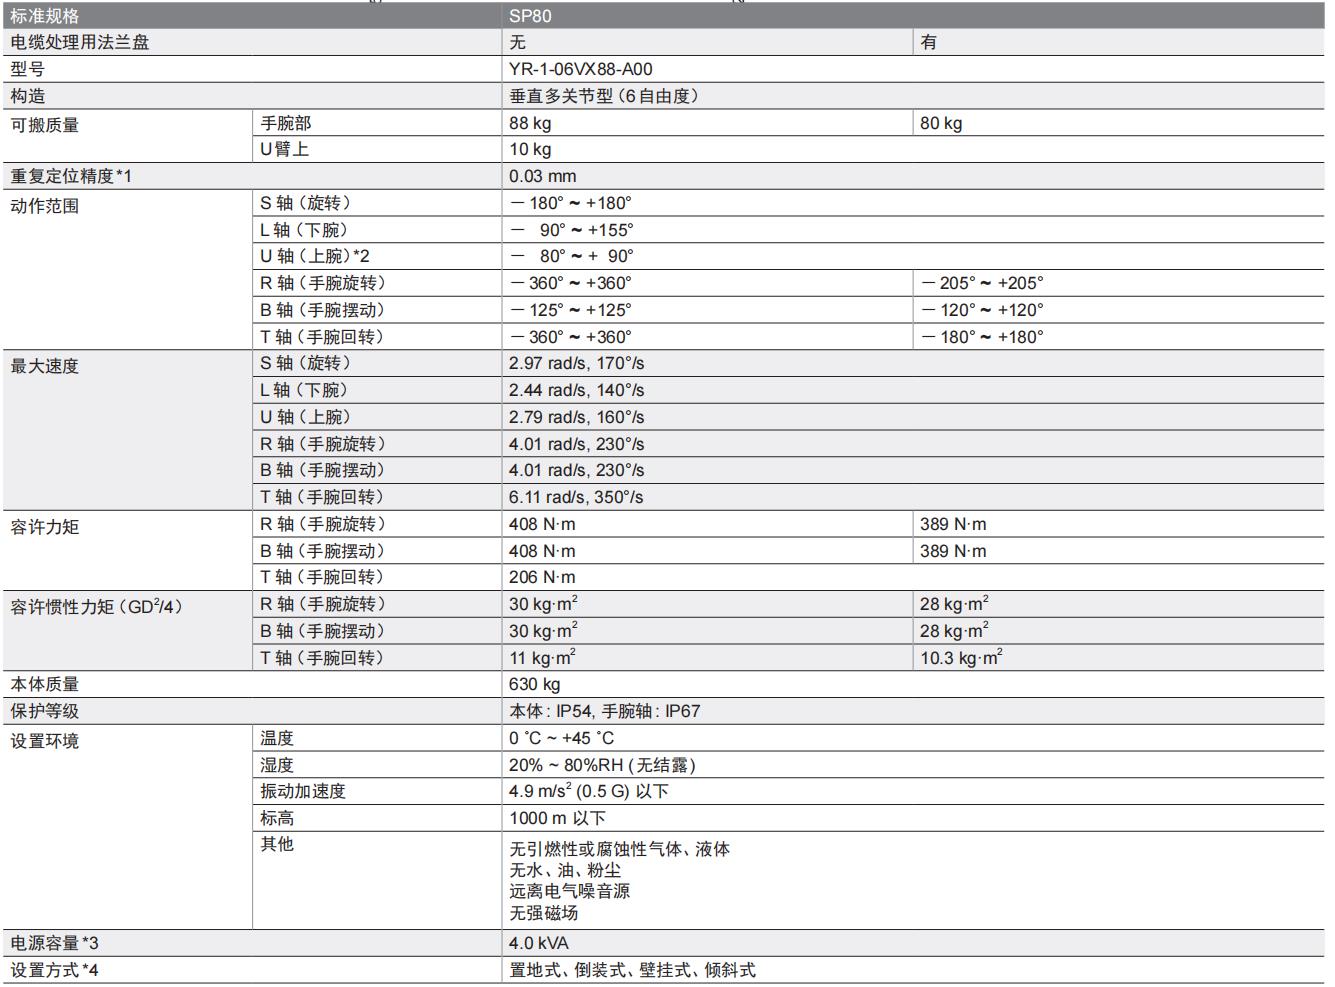This screenshot has width=1335, height=987.
Task: Select the T轴 with-flange range '−180° ~ +180°'
Action: click(x=982, y=337)
